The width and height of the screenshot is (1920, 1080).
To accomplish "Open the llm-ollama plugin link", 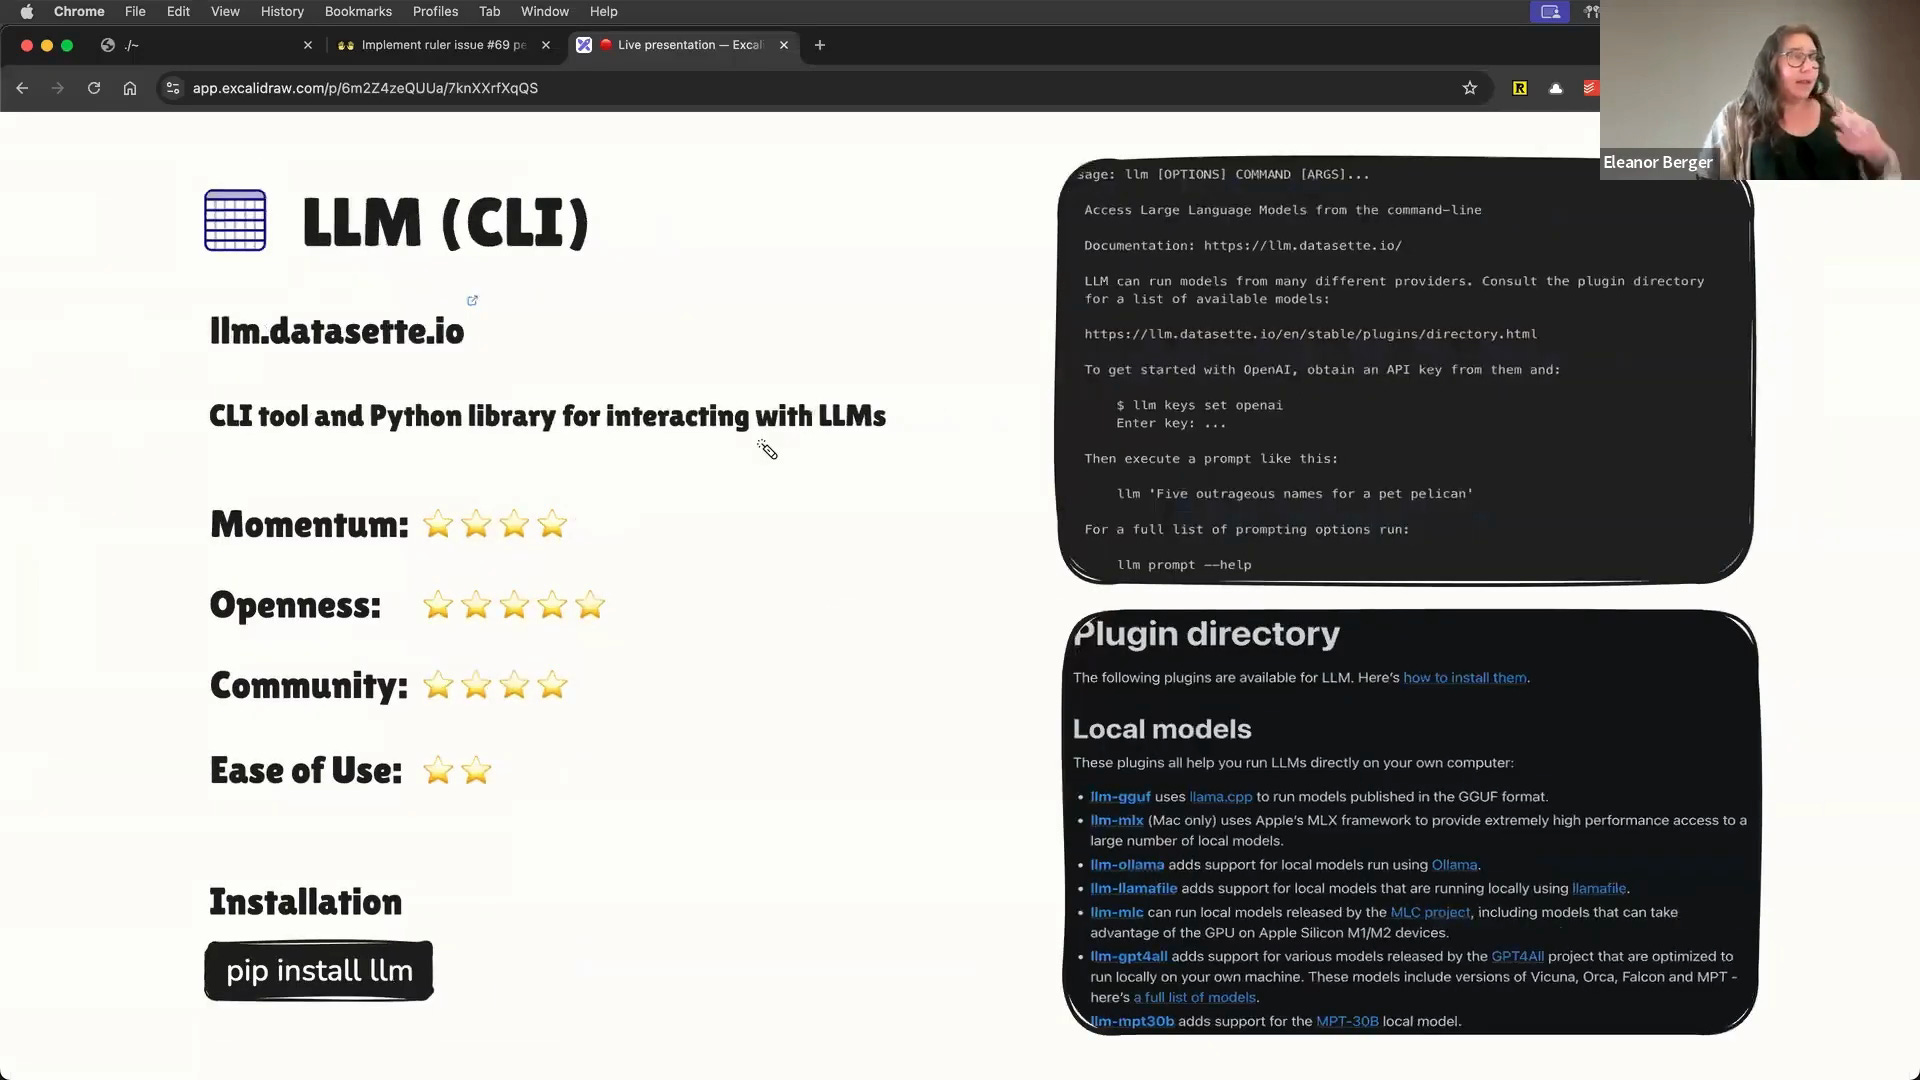I will click(x=1127, y=865).
